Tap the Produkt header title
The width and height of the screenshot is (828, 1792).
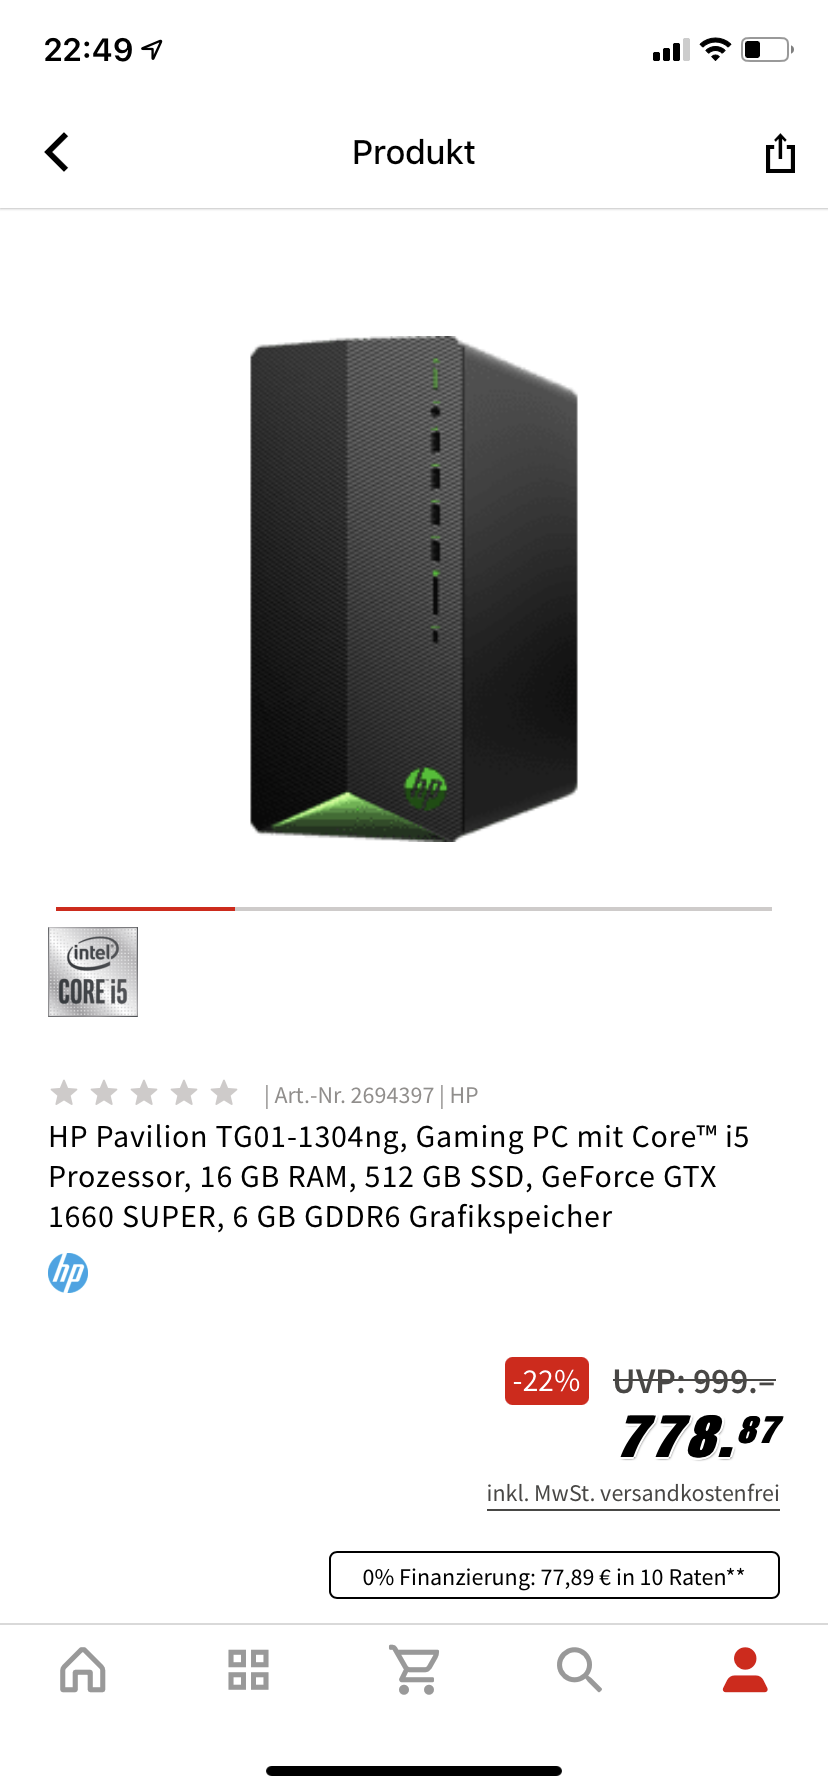click(x=414, y=153)
